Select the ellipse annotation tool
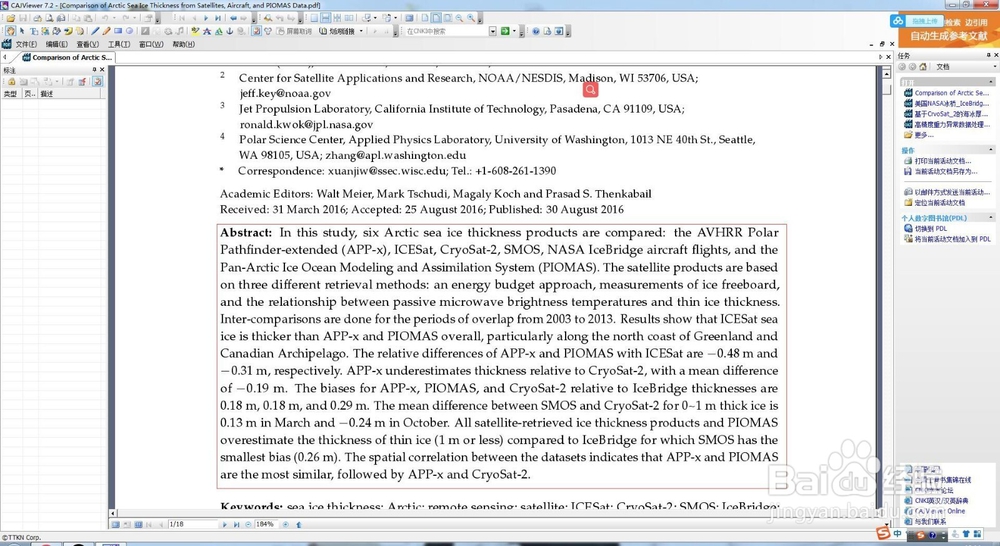 [x=129, y=31]
